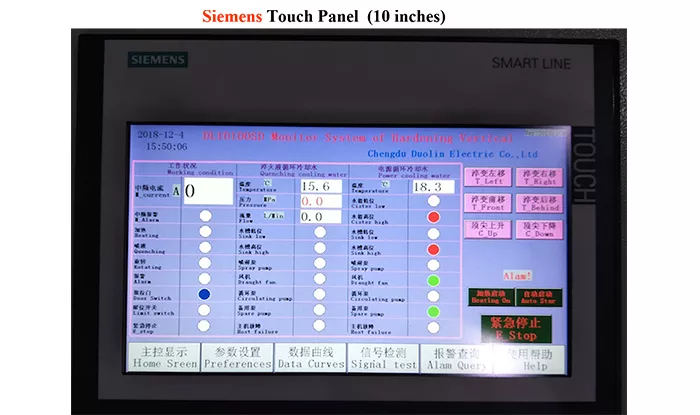
Task: Click Host failure lamp under Quenching cooling water
Action: point(319,325)
